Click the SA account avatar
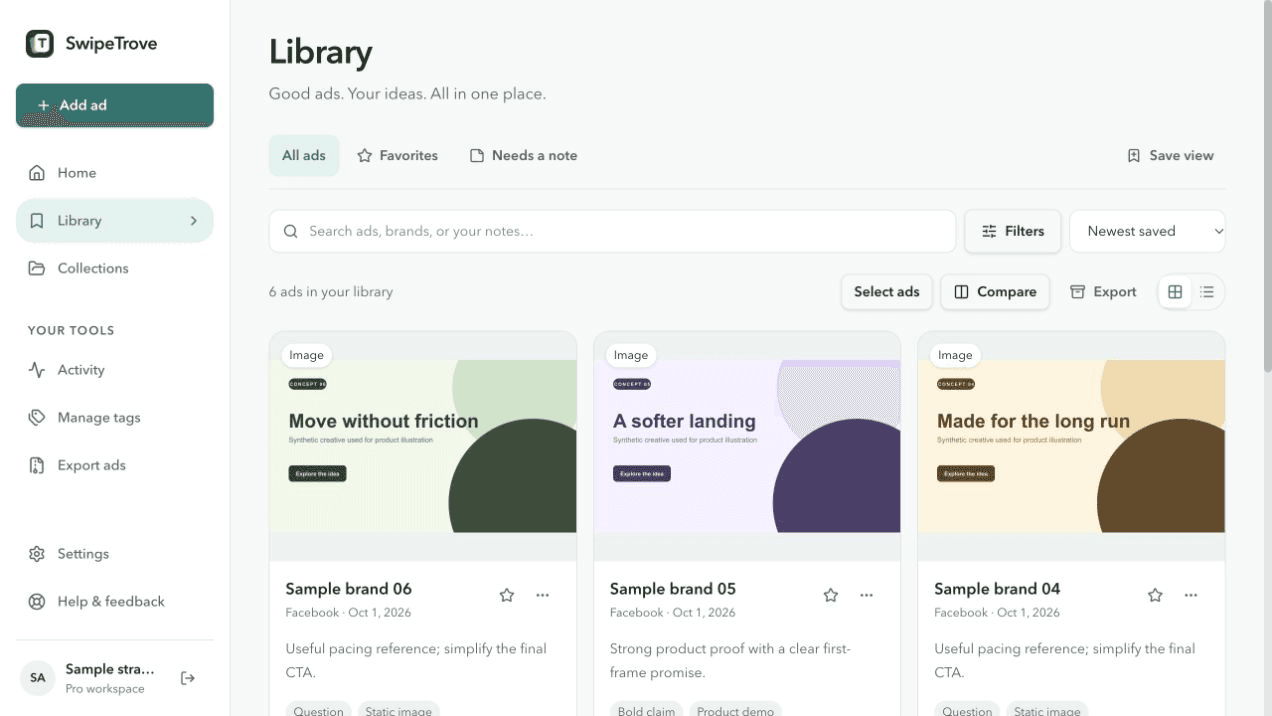The image size is (1272, 716). [38, 678]
